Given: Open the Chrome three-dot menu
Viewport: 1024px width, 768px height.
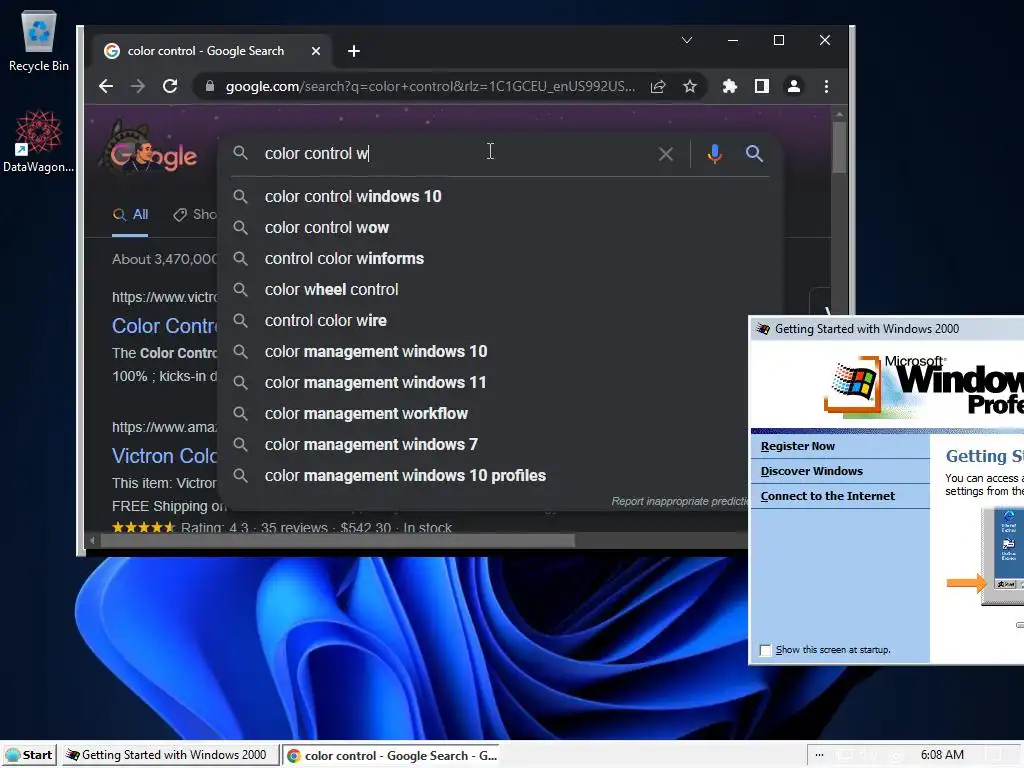Looking at the screenshot, I should pyautogui.click(x=826, y=86).
